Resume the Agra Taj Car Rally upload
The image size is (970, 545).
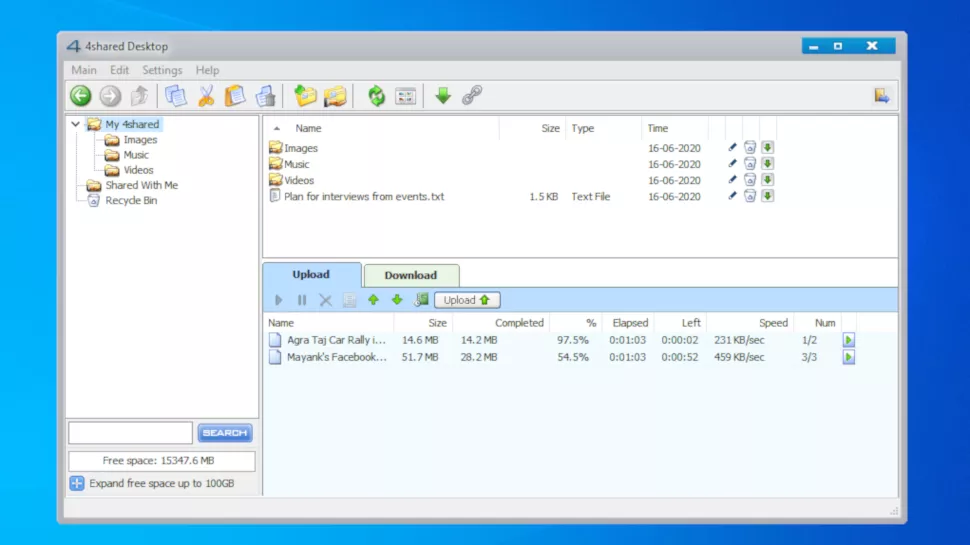point(849,340)
